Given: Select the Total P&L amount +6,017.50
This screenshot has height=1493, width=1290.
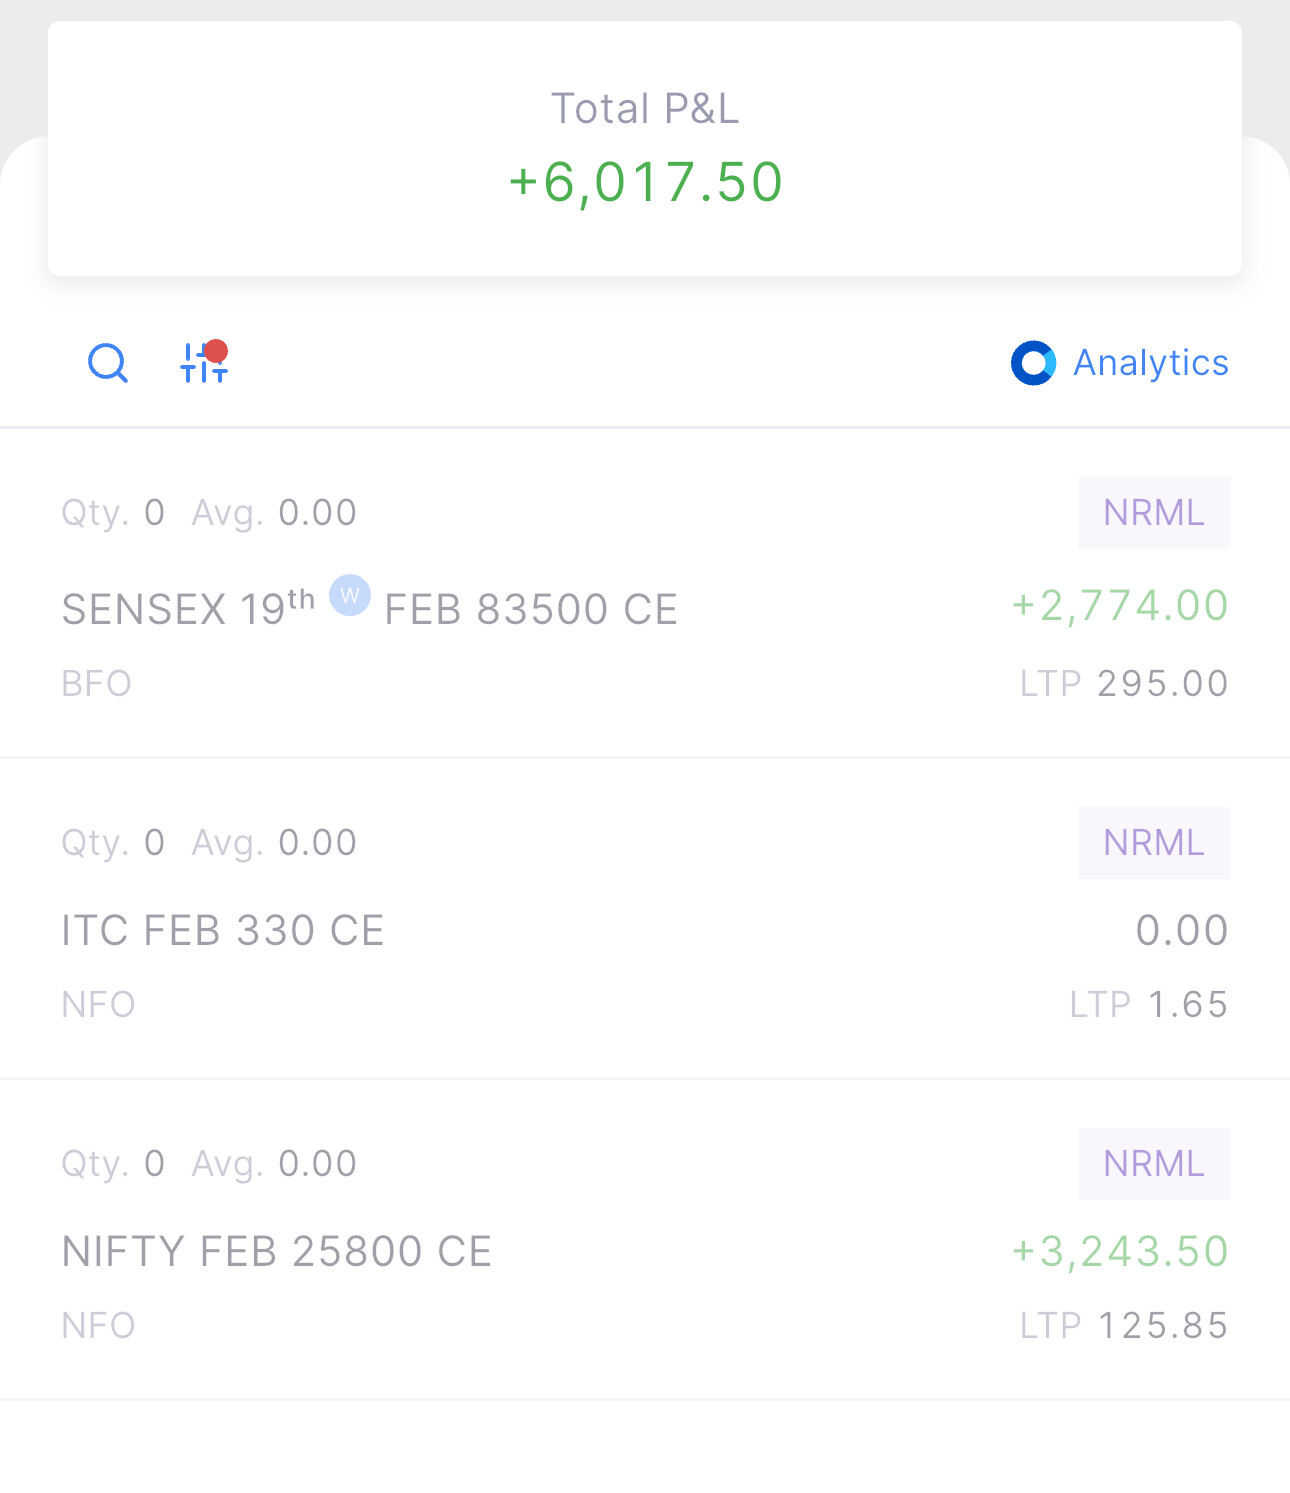Looking at the screenshot, I should point(645,182).
